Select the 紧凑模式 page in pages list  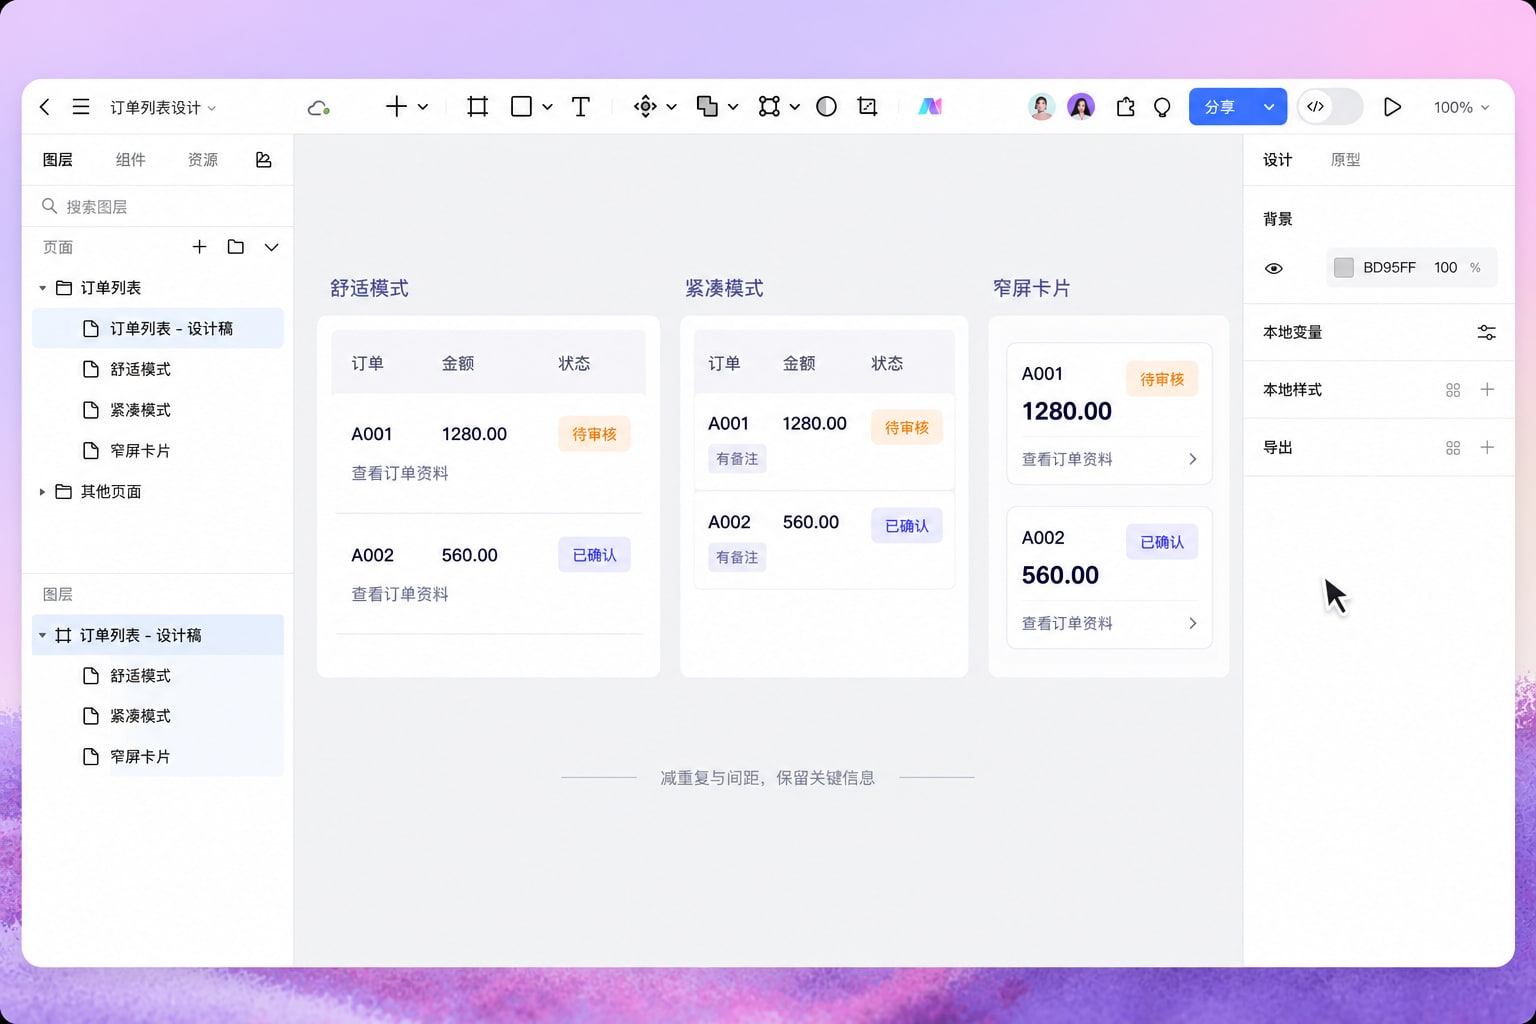[x=158, y=410]
